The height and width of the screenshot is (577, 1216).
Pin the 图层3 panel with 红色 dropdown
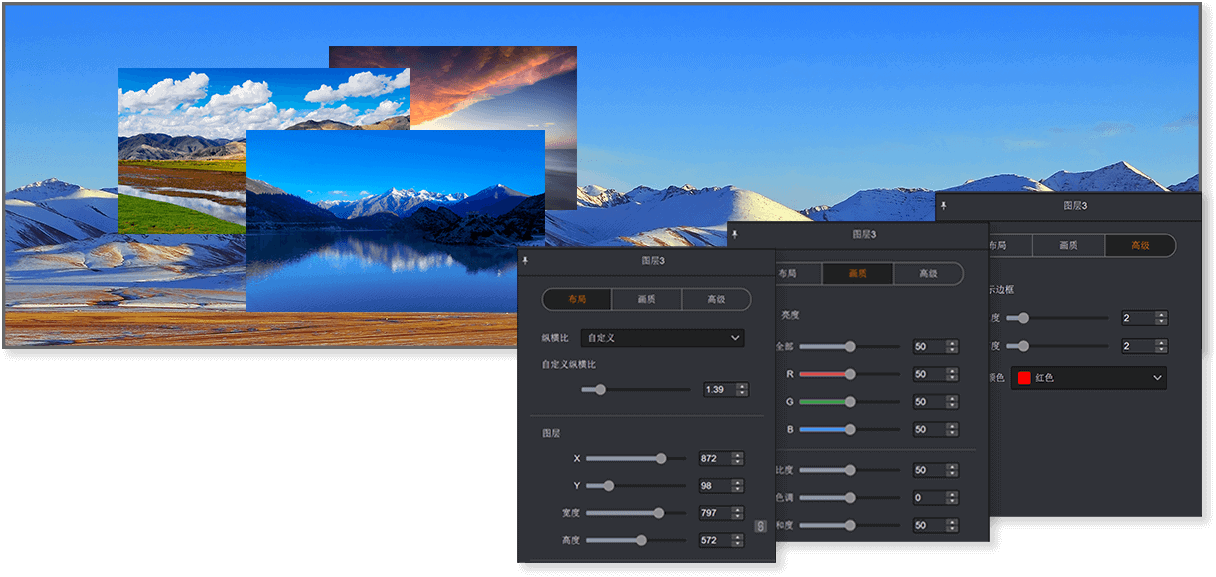click(x=944, y=205)
